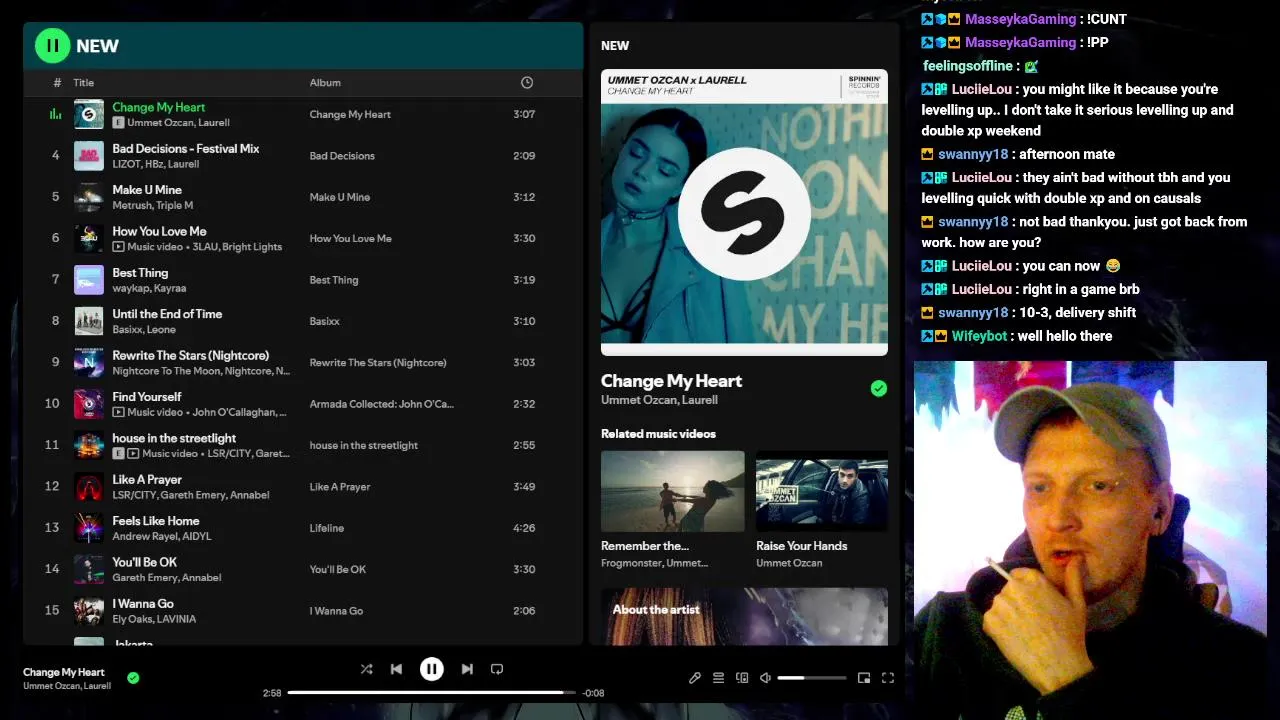Image resolution: width=1280 pixels, height=720 pixels.
Task: Select track Feels Like Home
Action: pyautogui.click(x=155, y=521)
